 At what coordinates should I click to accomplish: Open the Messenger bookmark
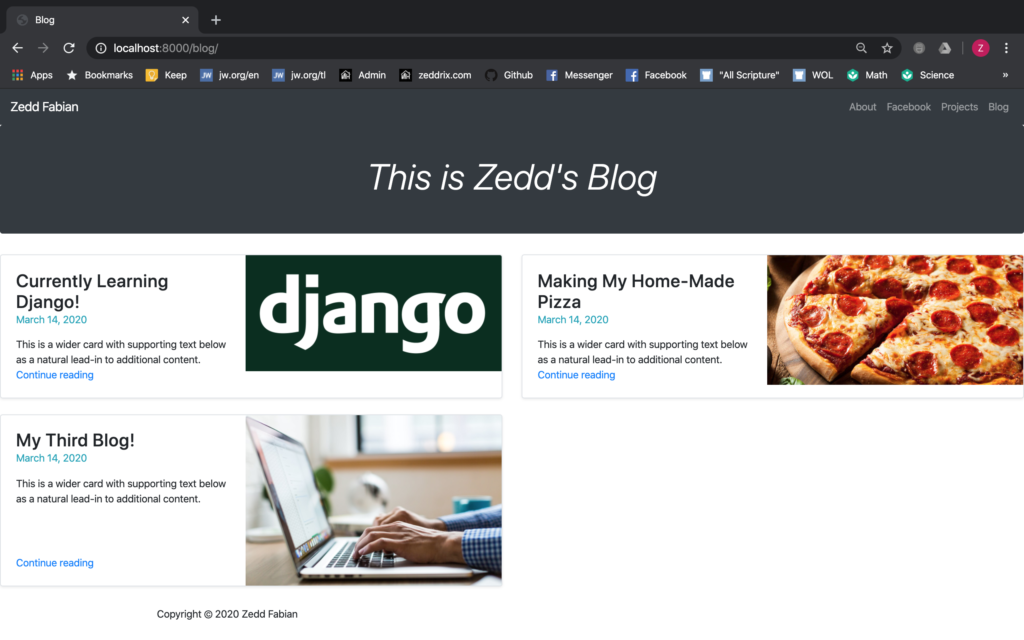579,75
